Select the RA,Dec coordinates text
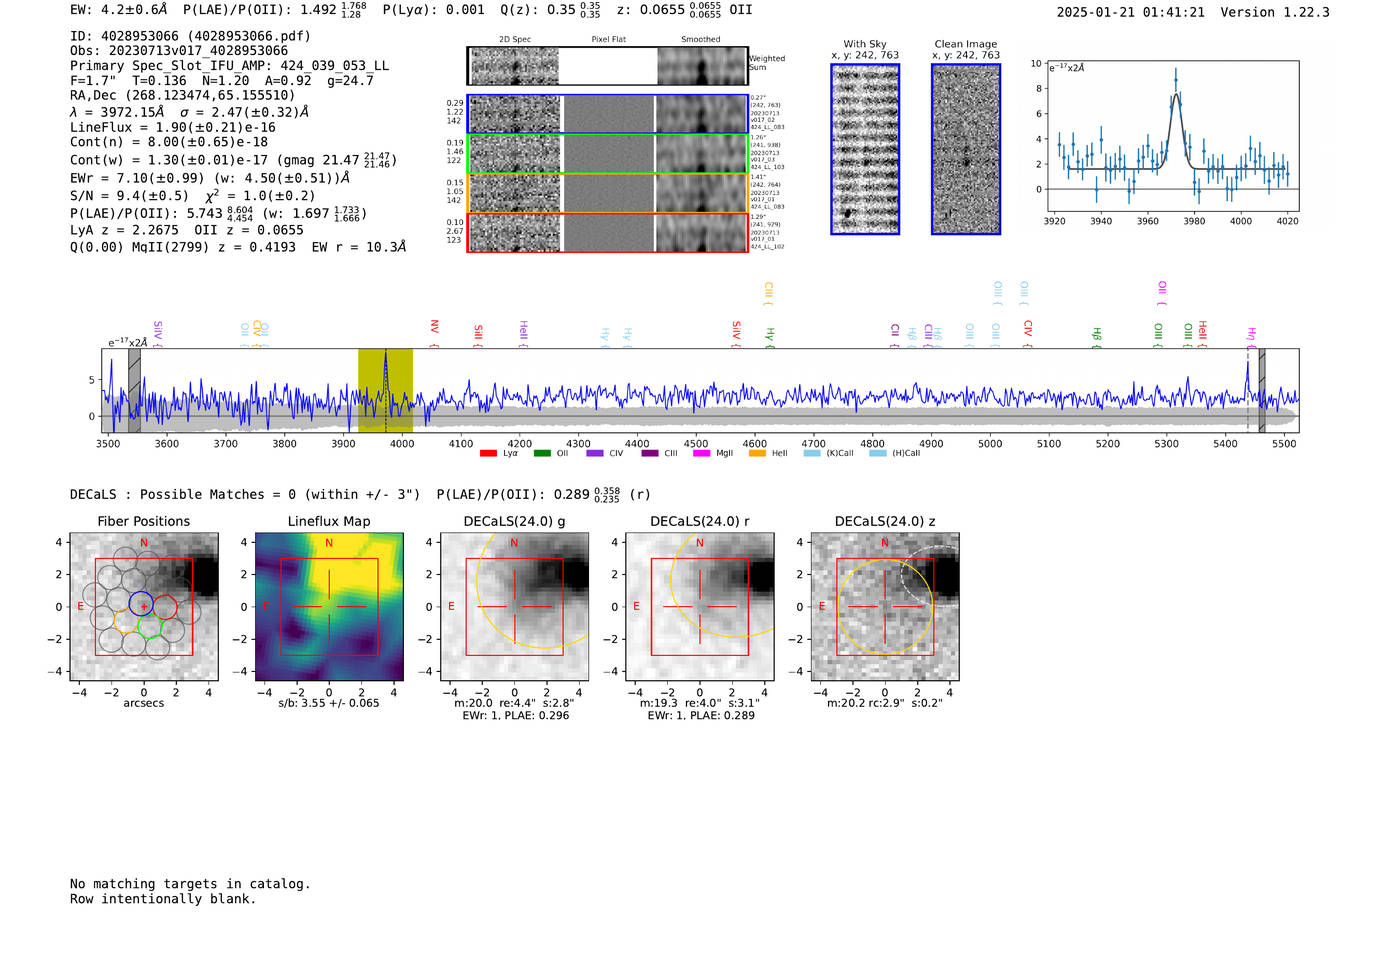1400x953 pixels. click(x=183, y=96)
